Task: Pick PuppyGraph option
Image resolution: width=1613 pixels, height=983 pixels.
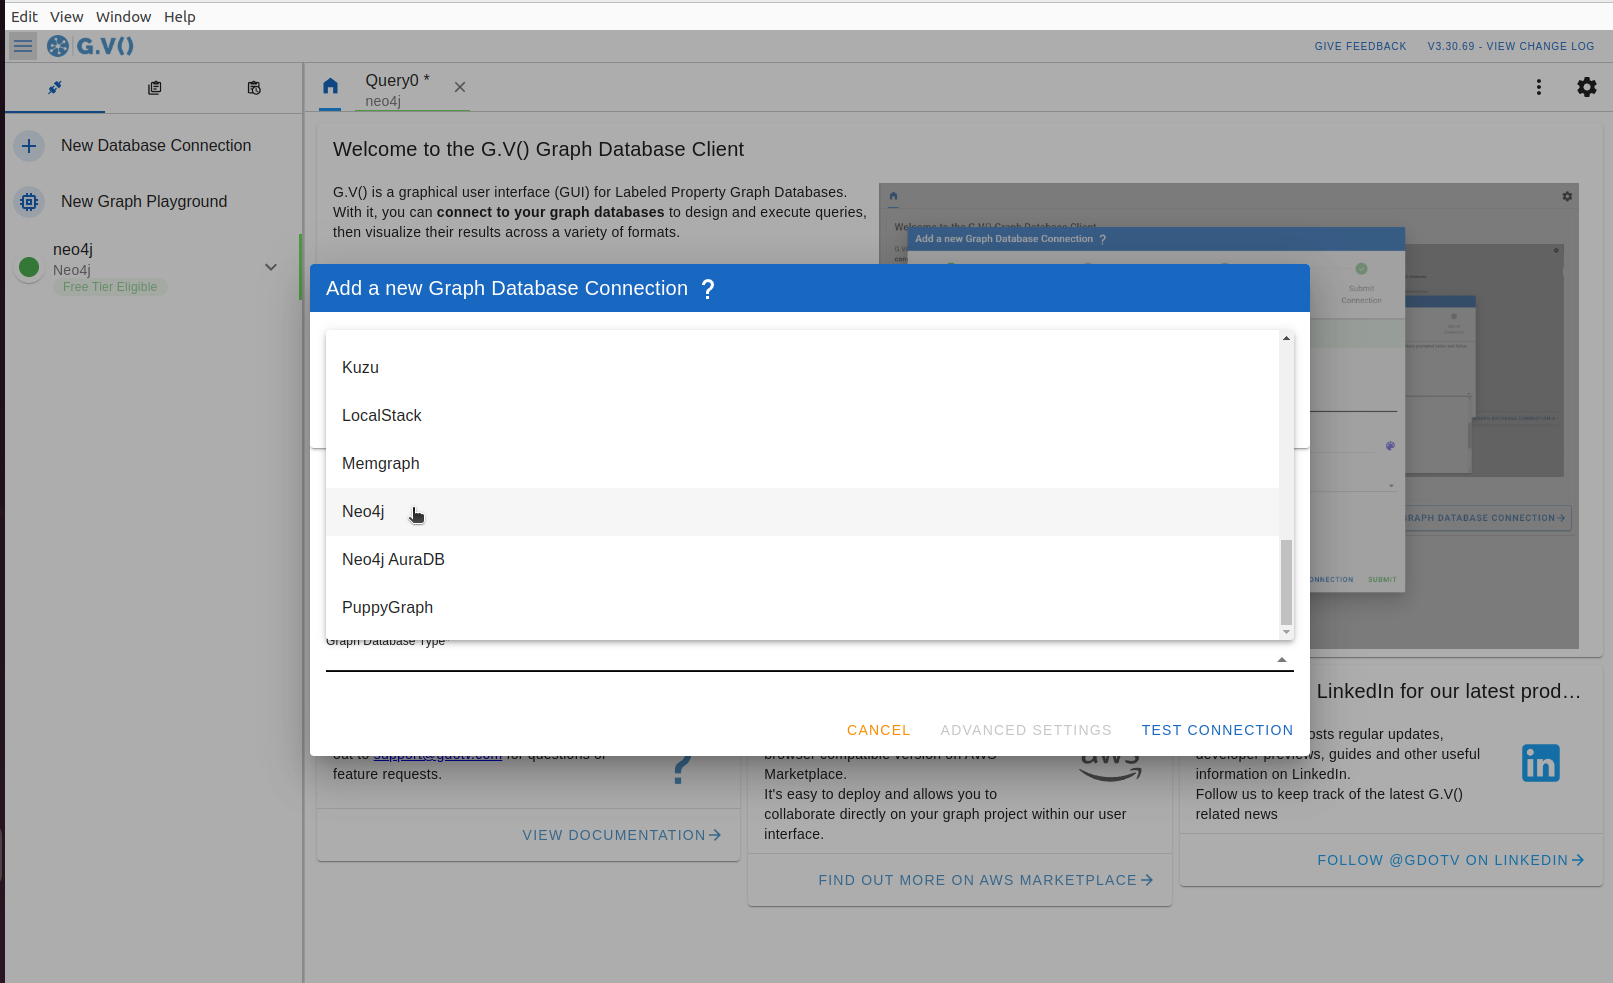Action: [x=802, y=608]
